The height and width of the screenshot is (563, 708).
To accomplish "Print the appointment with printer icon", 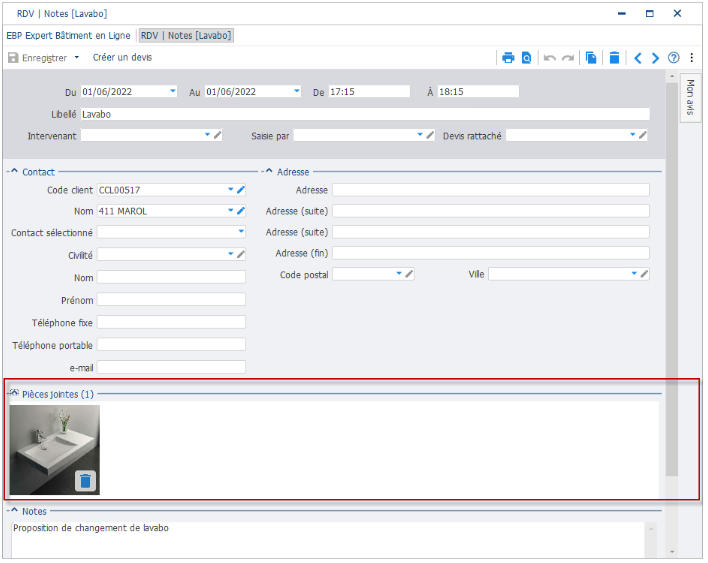I will click(x=508, y=58).
